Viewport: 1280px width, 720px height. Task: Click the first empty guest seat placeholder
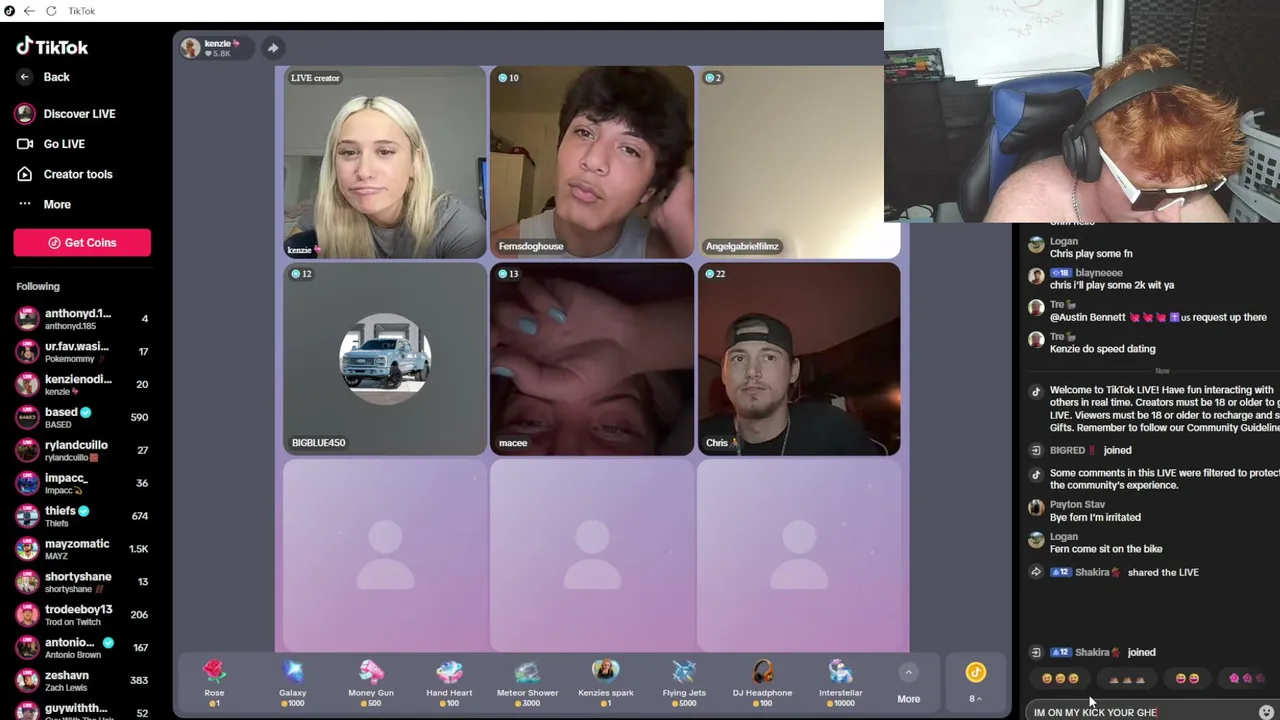(384, 555)
